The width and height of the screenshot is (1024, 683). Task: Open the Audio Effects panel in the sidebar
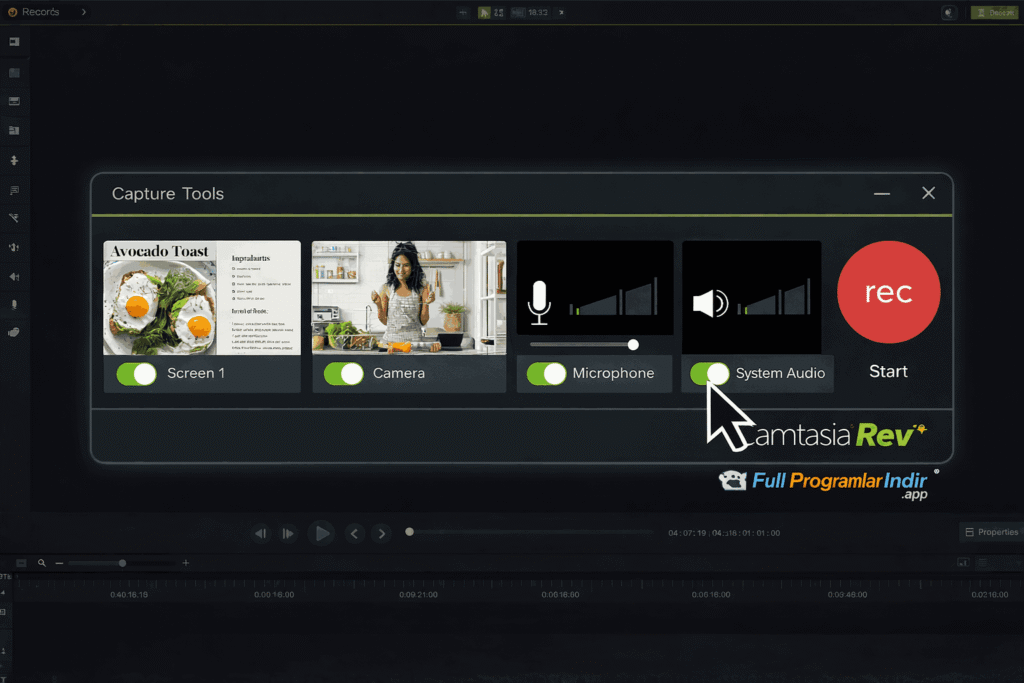[14, 276]
